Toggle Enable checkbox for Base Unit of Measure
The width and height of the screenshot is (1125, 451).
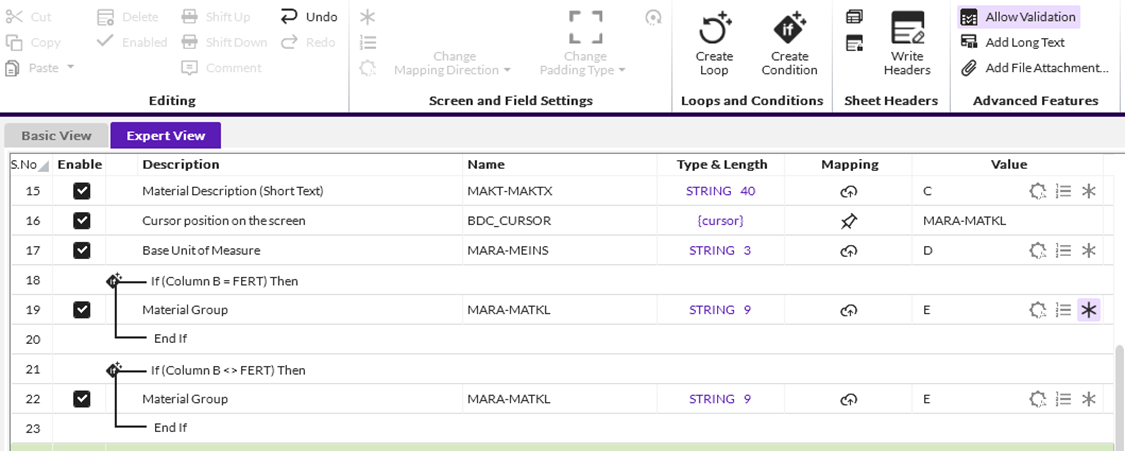click(x=82, y=250)
